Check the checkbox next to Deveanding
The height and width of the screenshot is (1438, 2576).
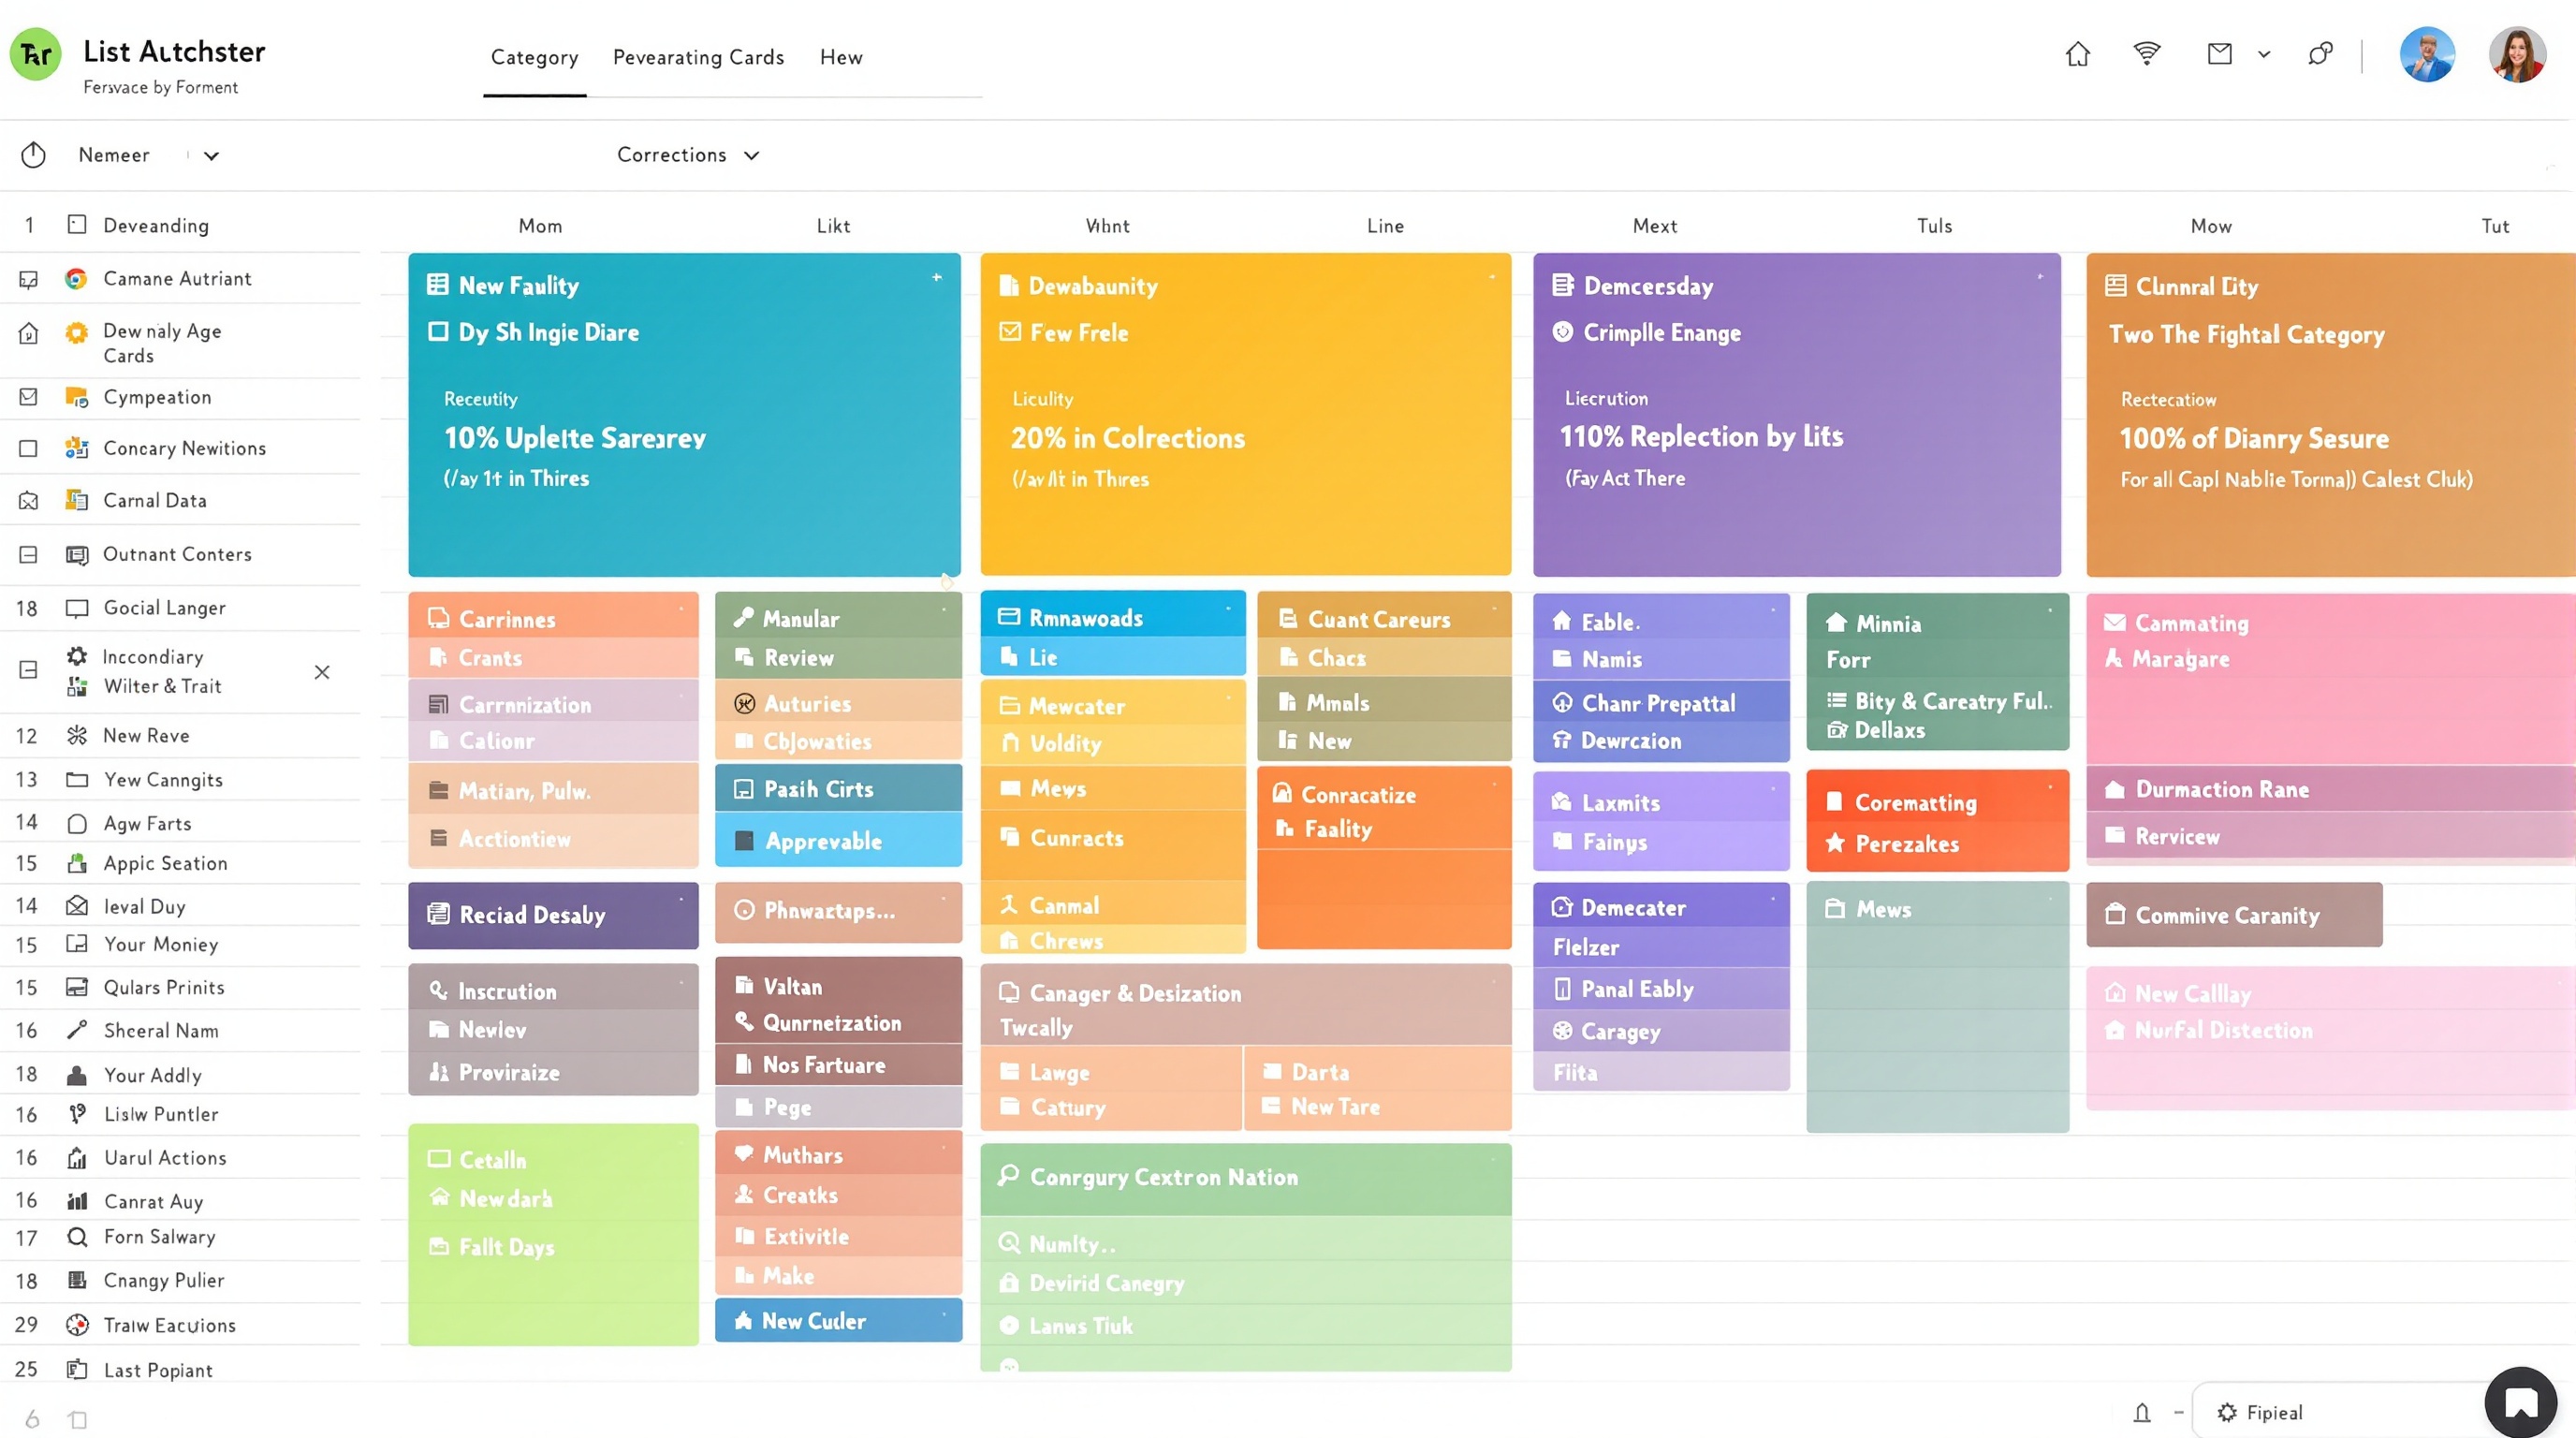point(76,225)
